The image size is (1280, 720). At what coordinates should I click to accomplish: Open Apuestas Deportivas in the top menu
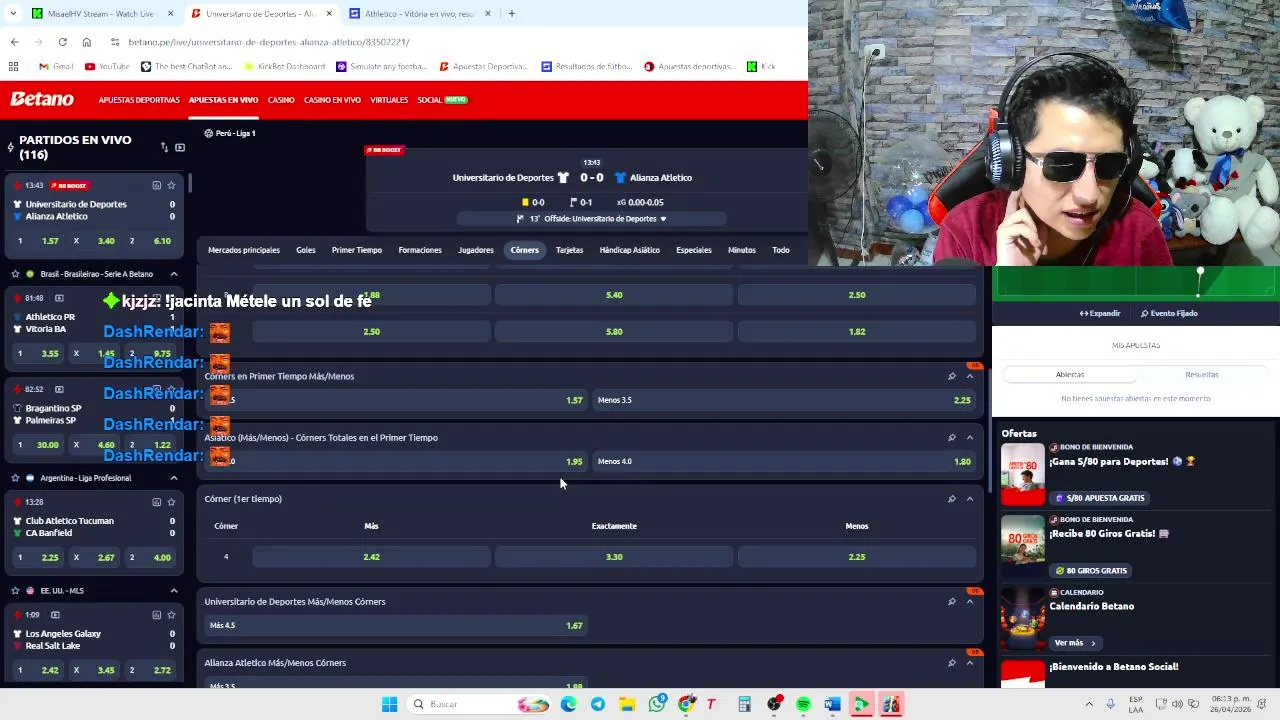click(x=139, y=100)
